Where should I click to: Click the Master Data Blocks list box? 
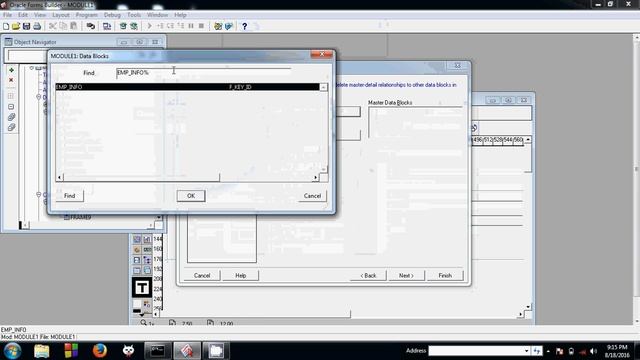[415, 122]
